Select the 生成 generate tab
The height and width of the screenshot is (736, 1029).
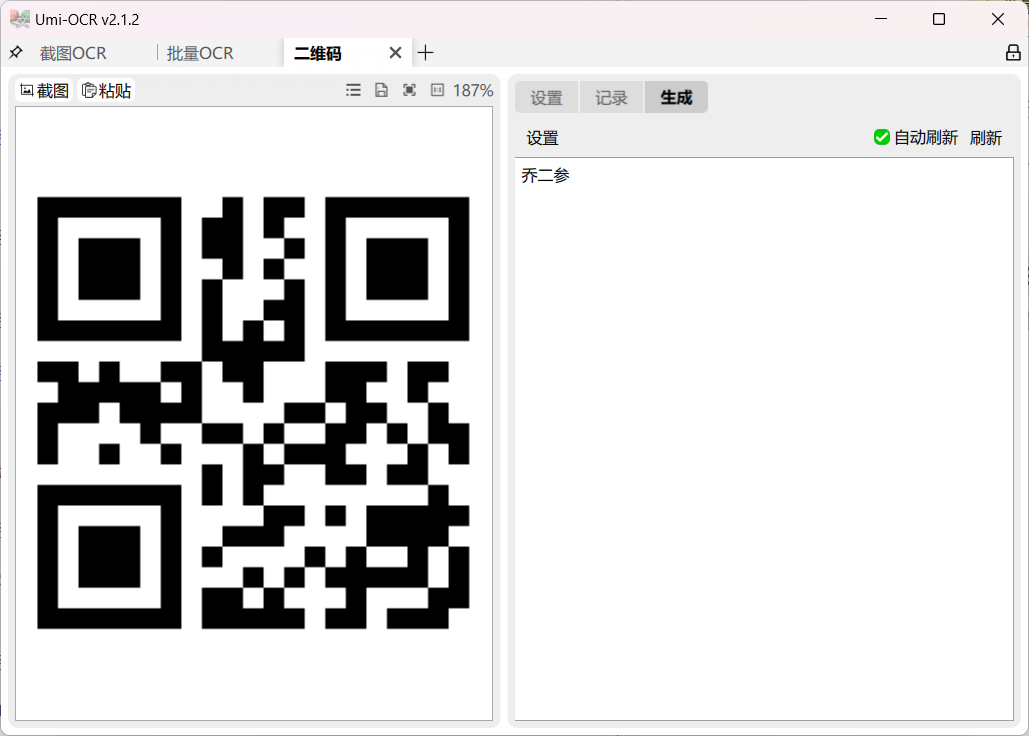676,98
